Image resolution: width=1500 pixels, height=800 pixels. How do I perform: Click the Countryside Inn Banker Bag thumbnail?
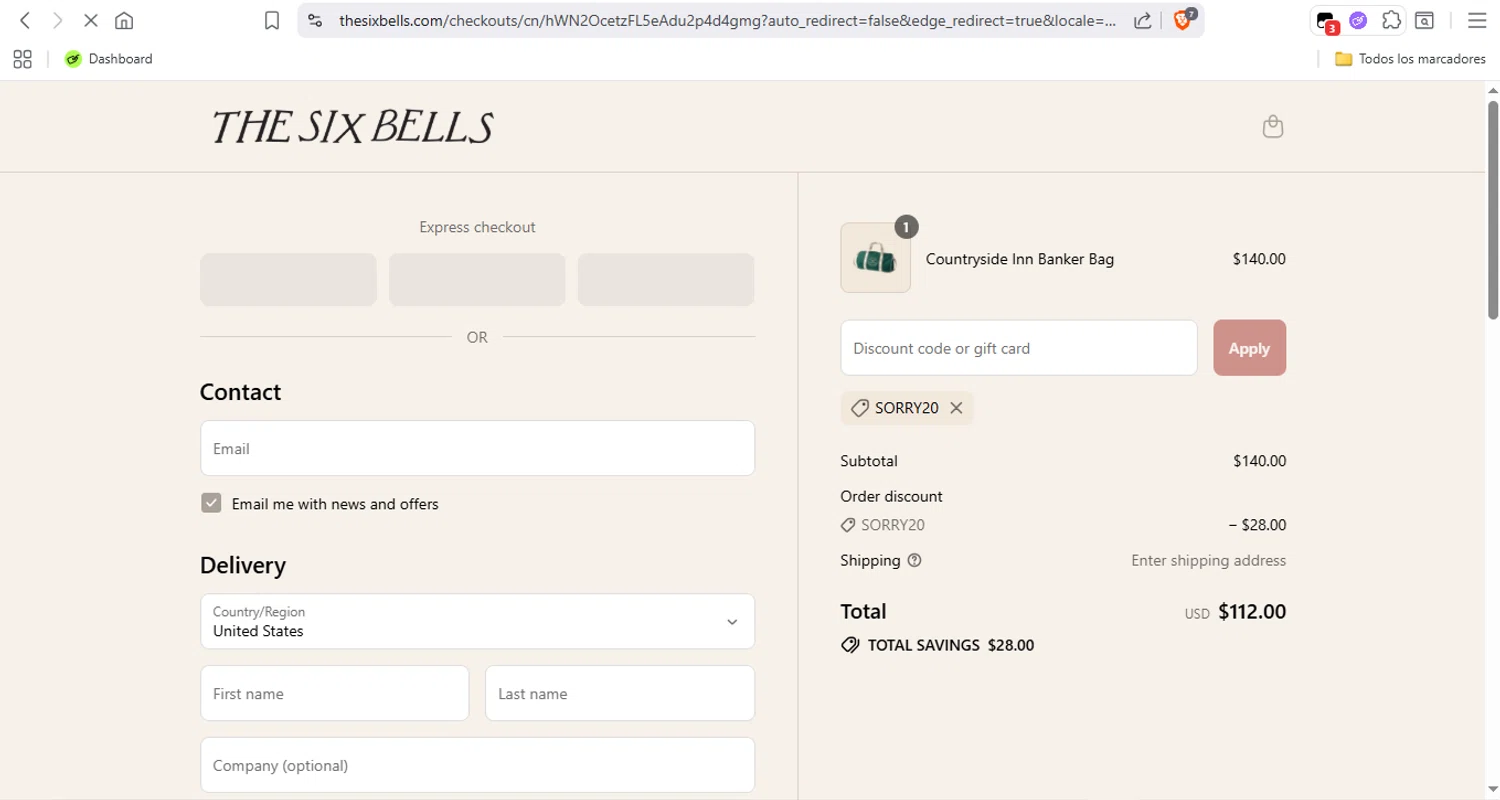[x=875, y=258]
